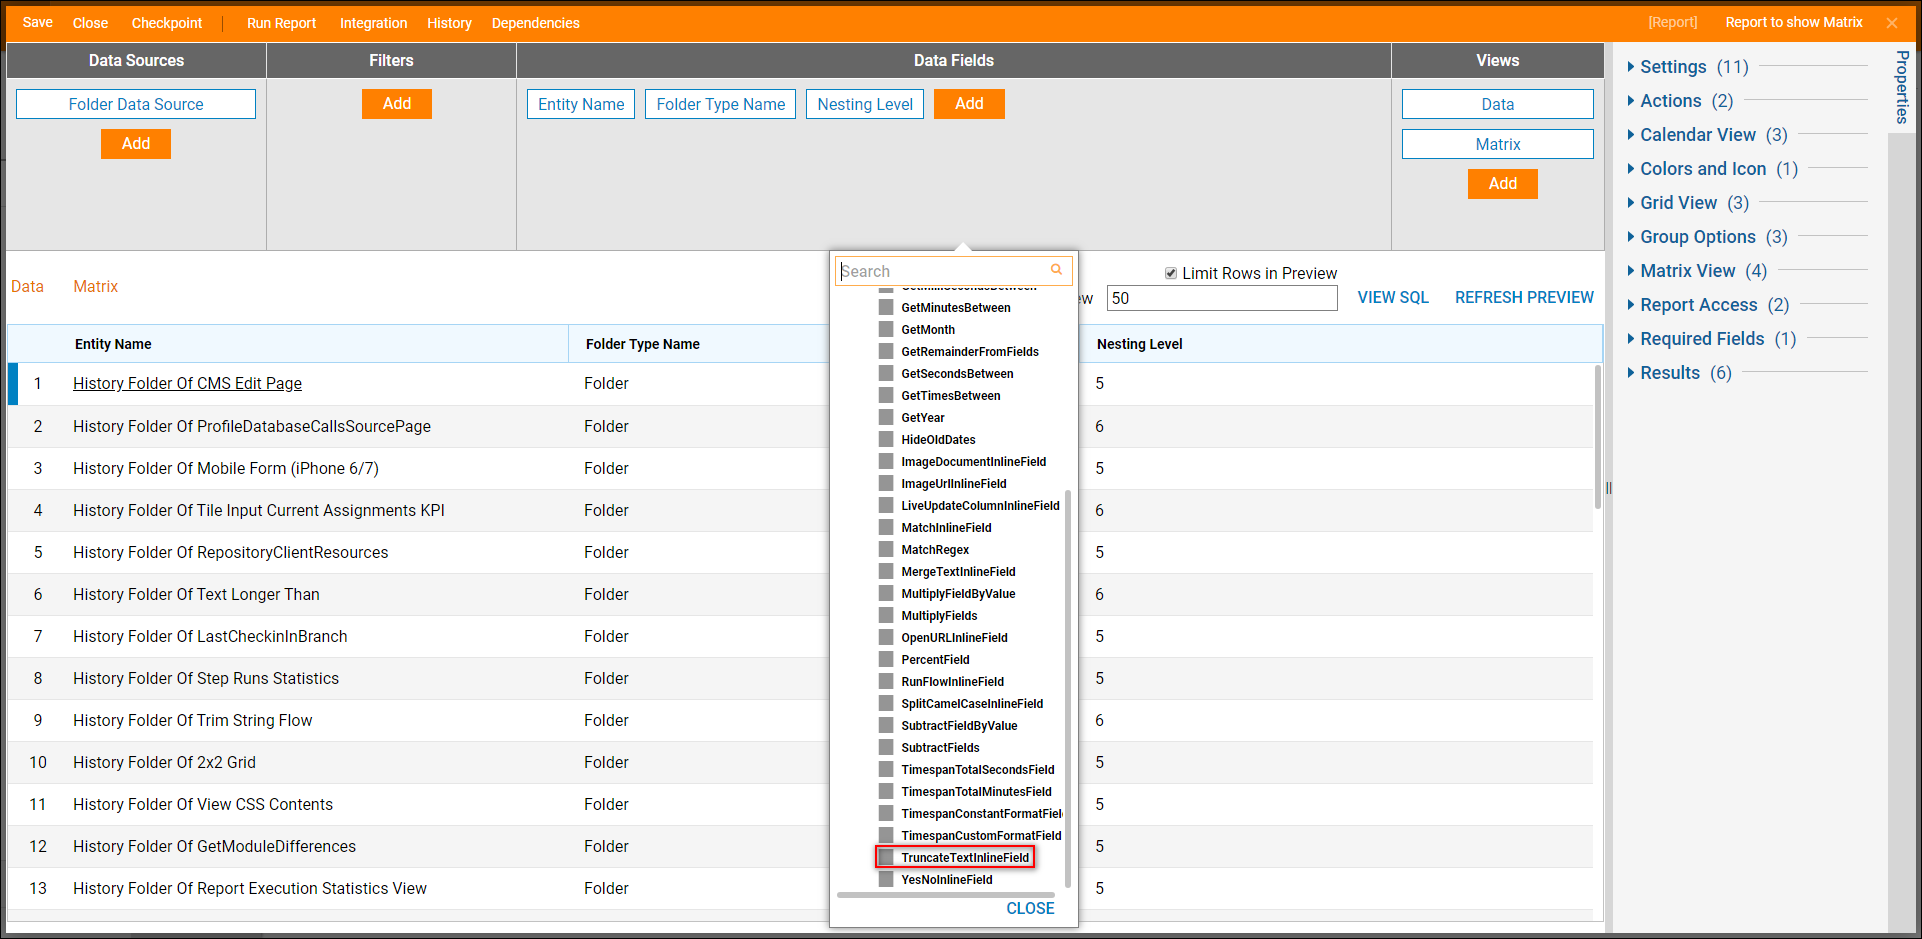1922x939 pixels.
Task: Tick the TruncateTextInlineField checkbox
Action: coord(886,857)
